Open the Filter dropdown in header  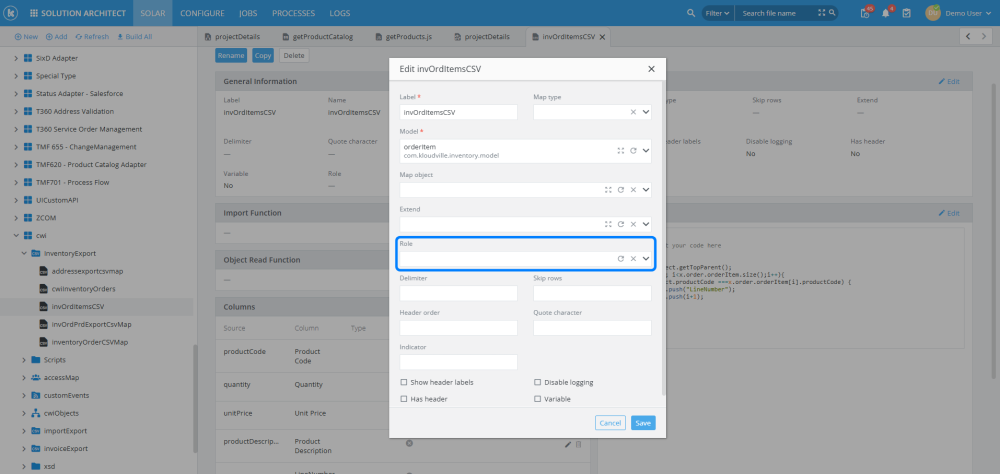pyautogui.click(x=718, y=13)
